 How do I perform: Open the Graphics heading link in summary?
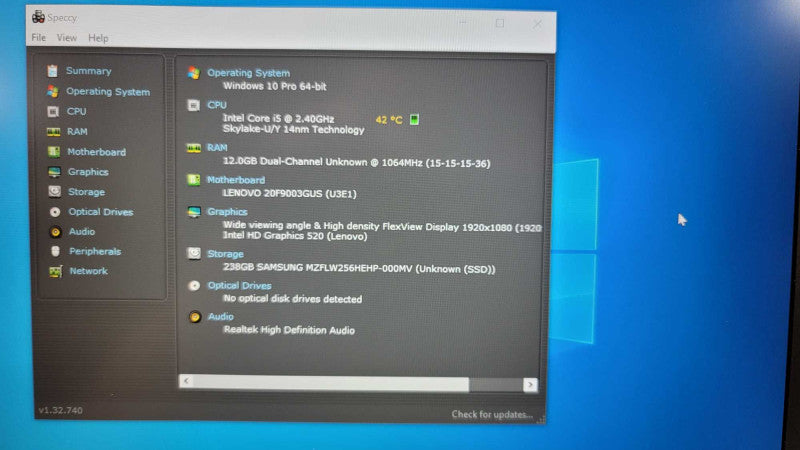tap(227, 212)
